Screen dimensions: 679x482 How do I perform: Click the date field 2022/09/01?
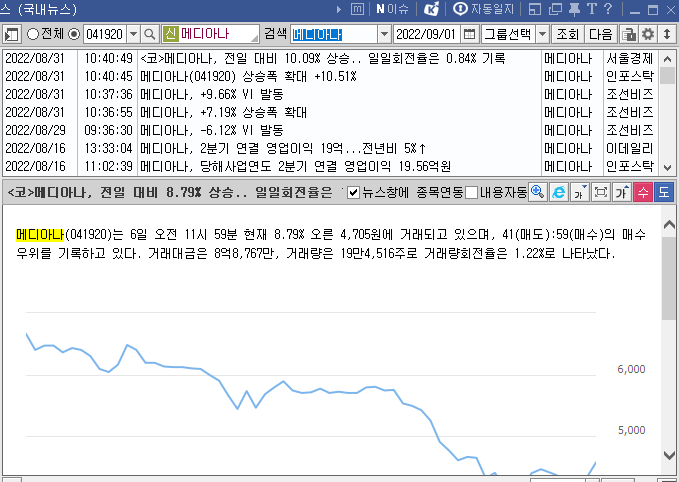point(427,34)
